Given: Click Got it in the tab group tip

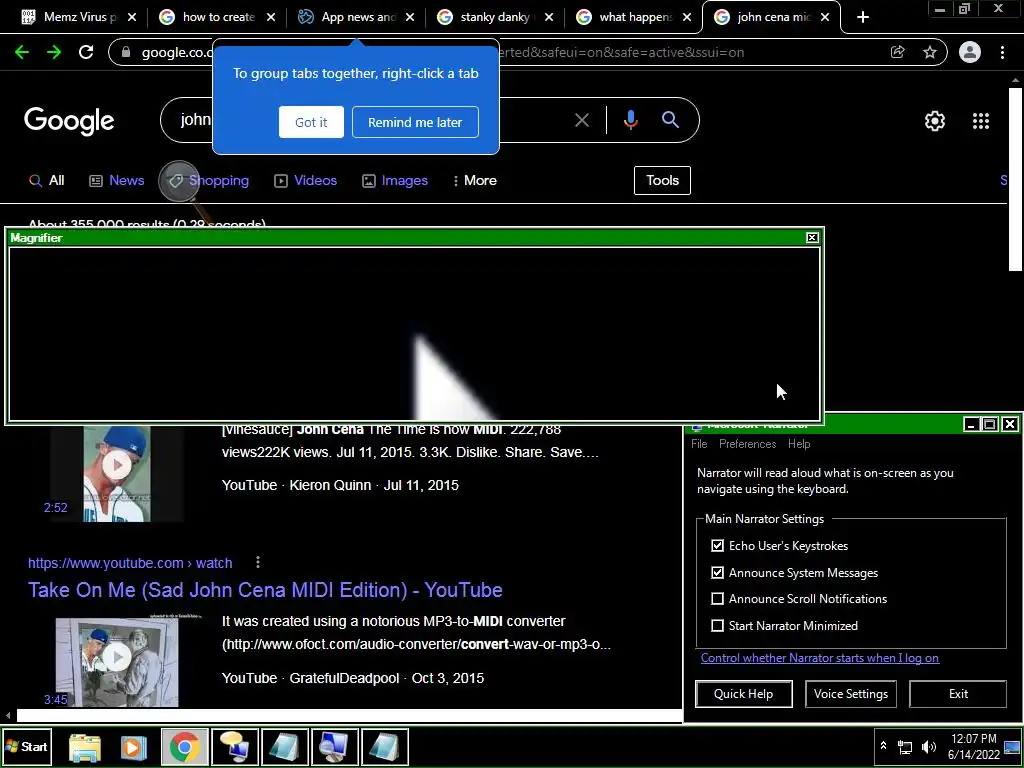Looking at the screenshot, I should click(311, 122).
